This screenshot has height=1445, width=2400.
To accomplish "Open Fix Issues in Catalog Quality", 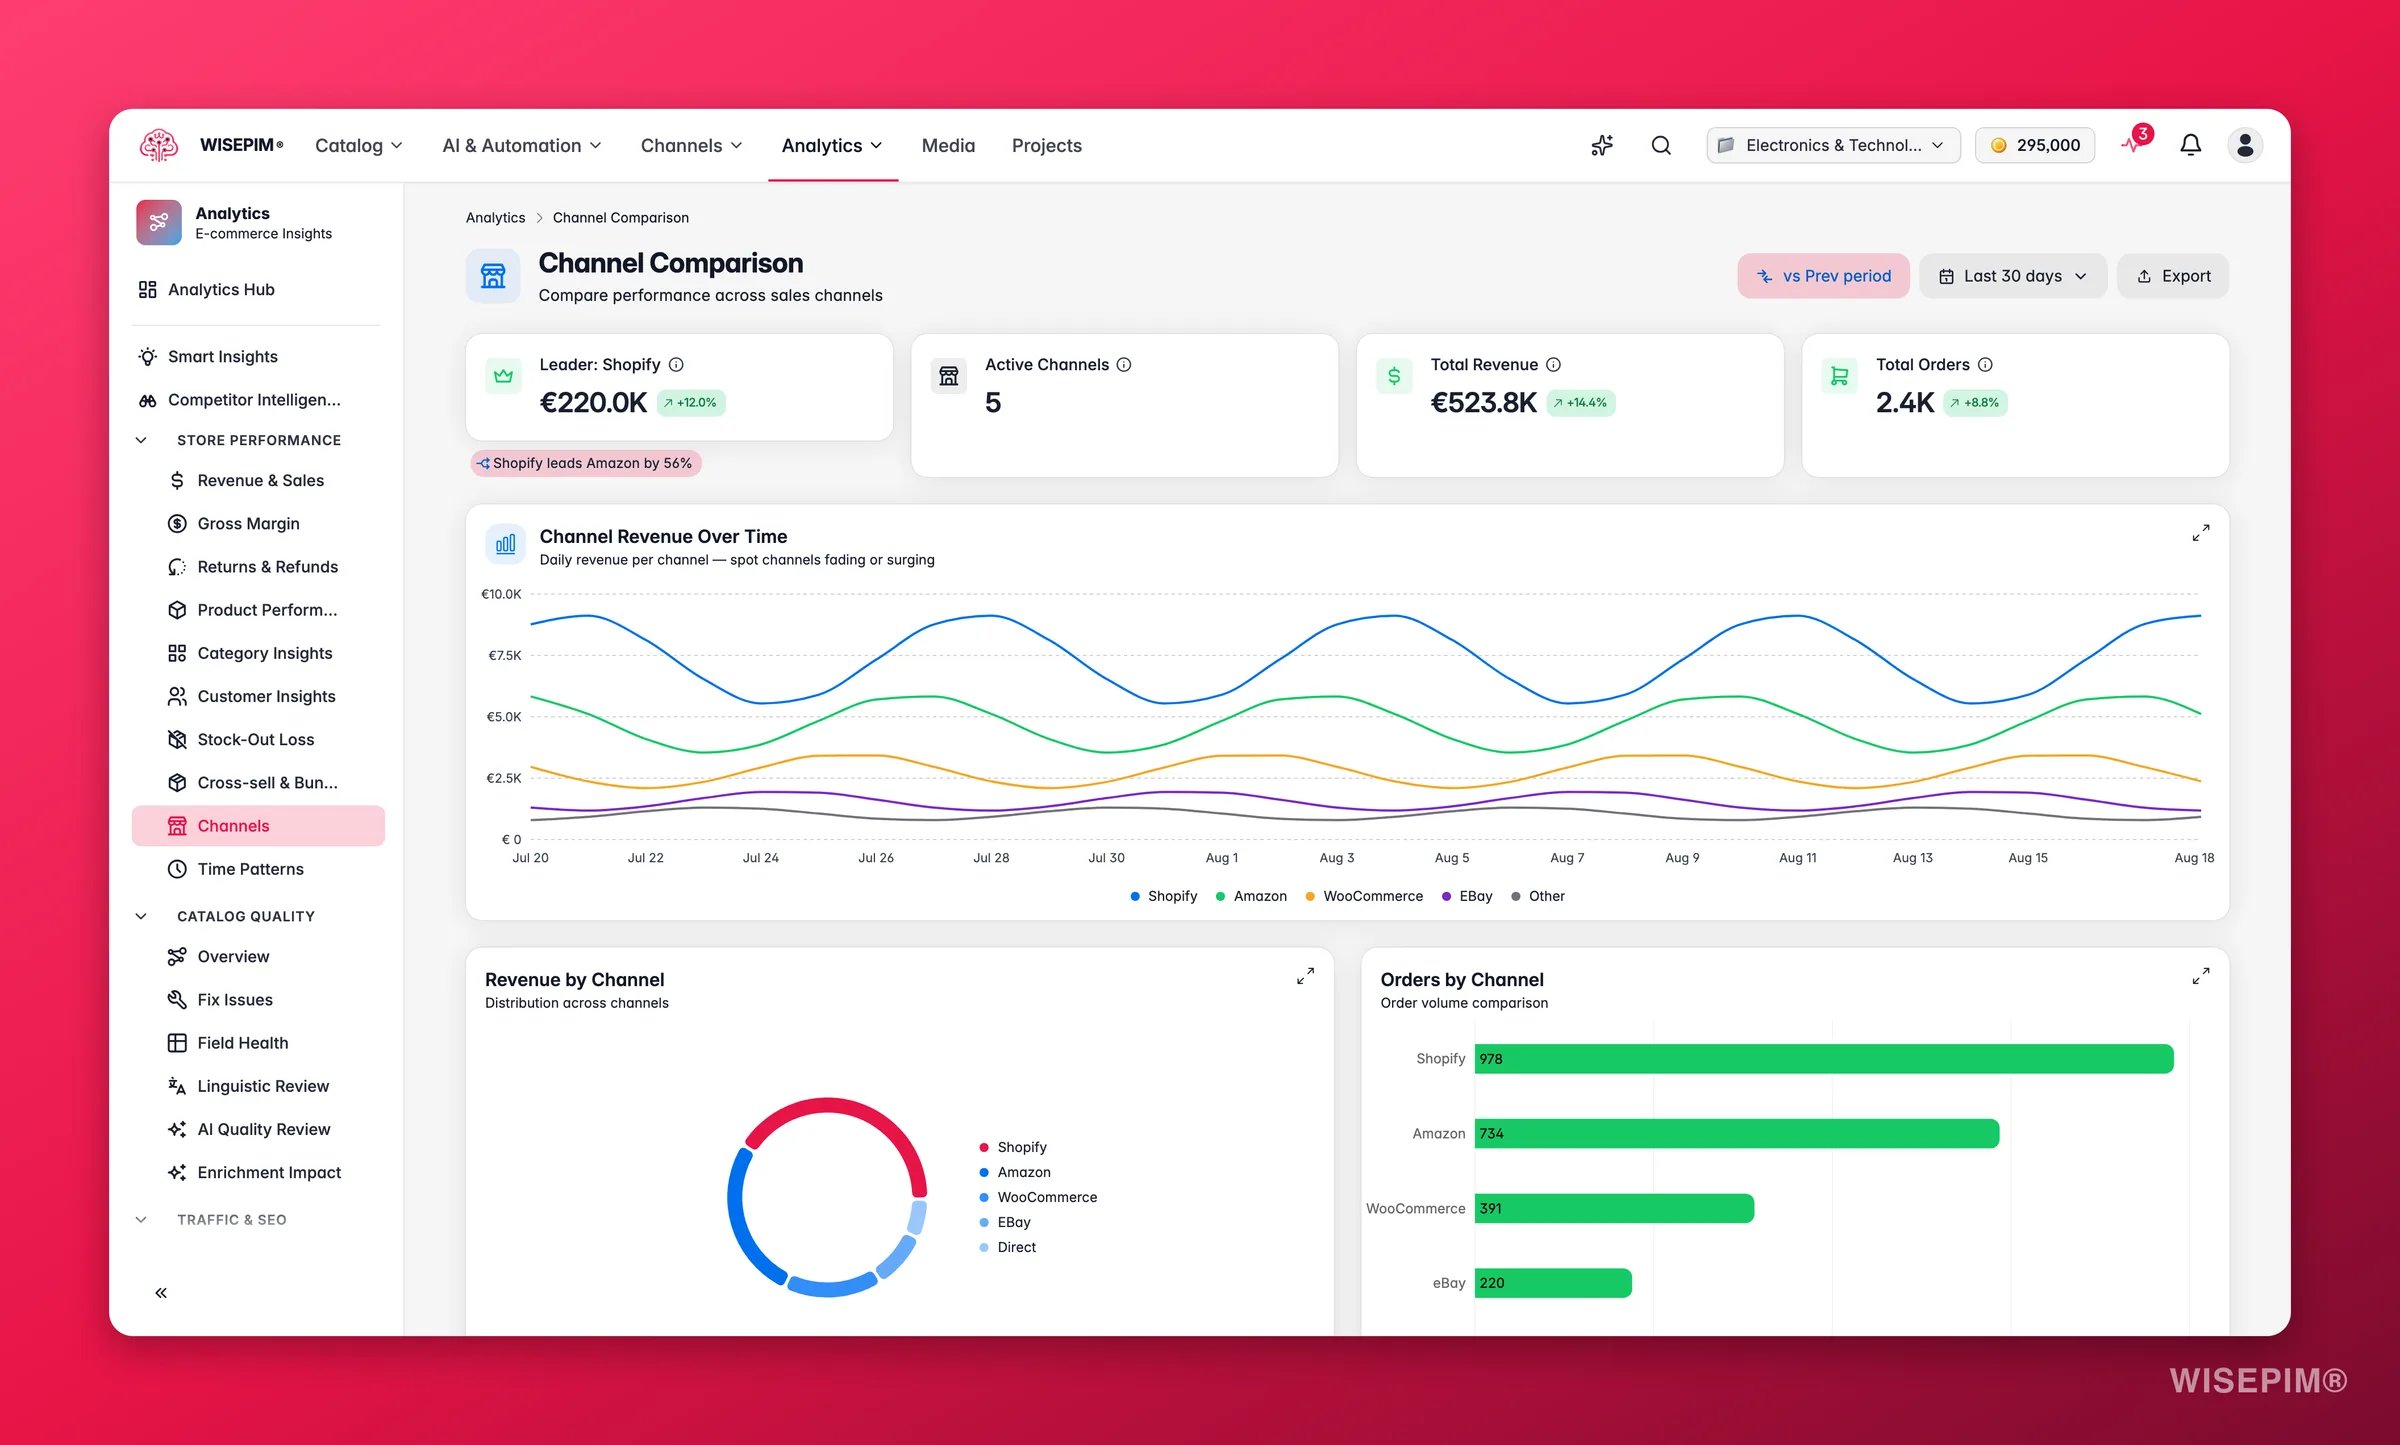I will [258, 999].
